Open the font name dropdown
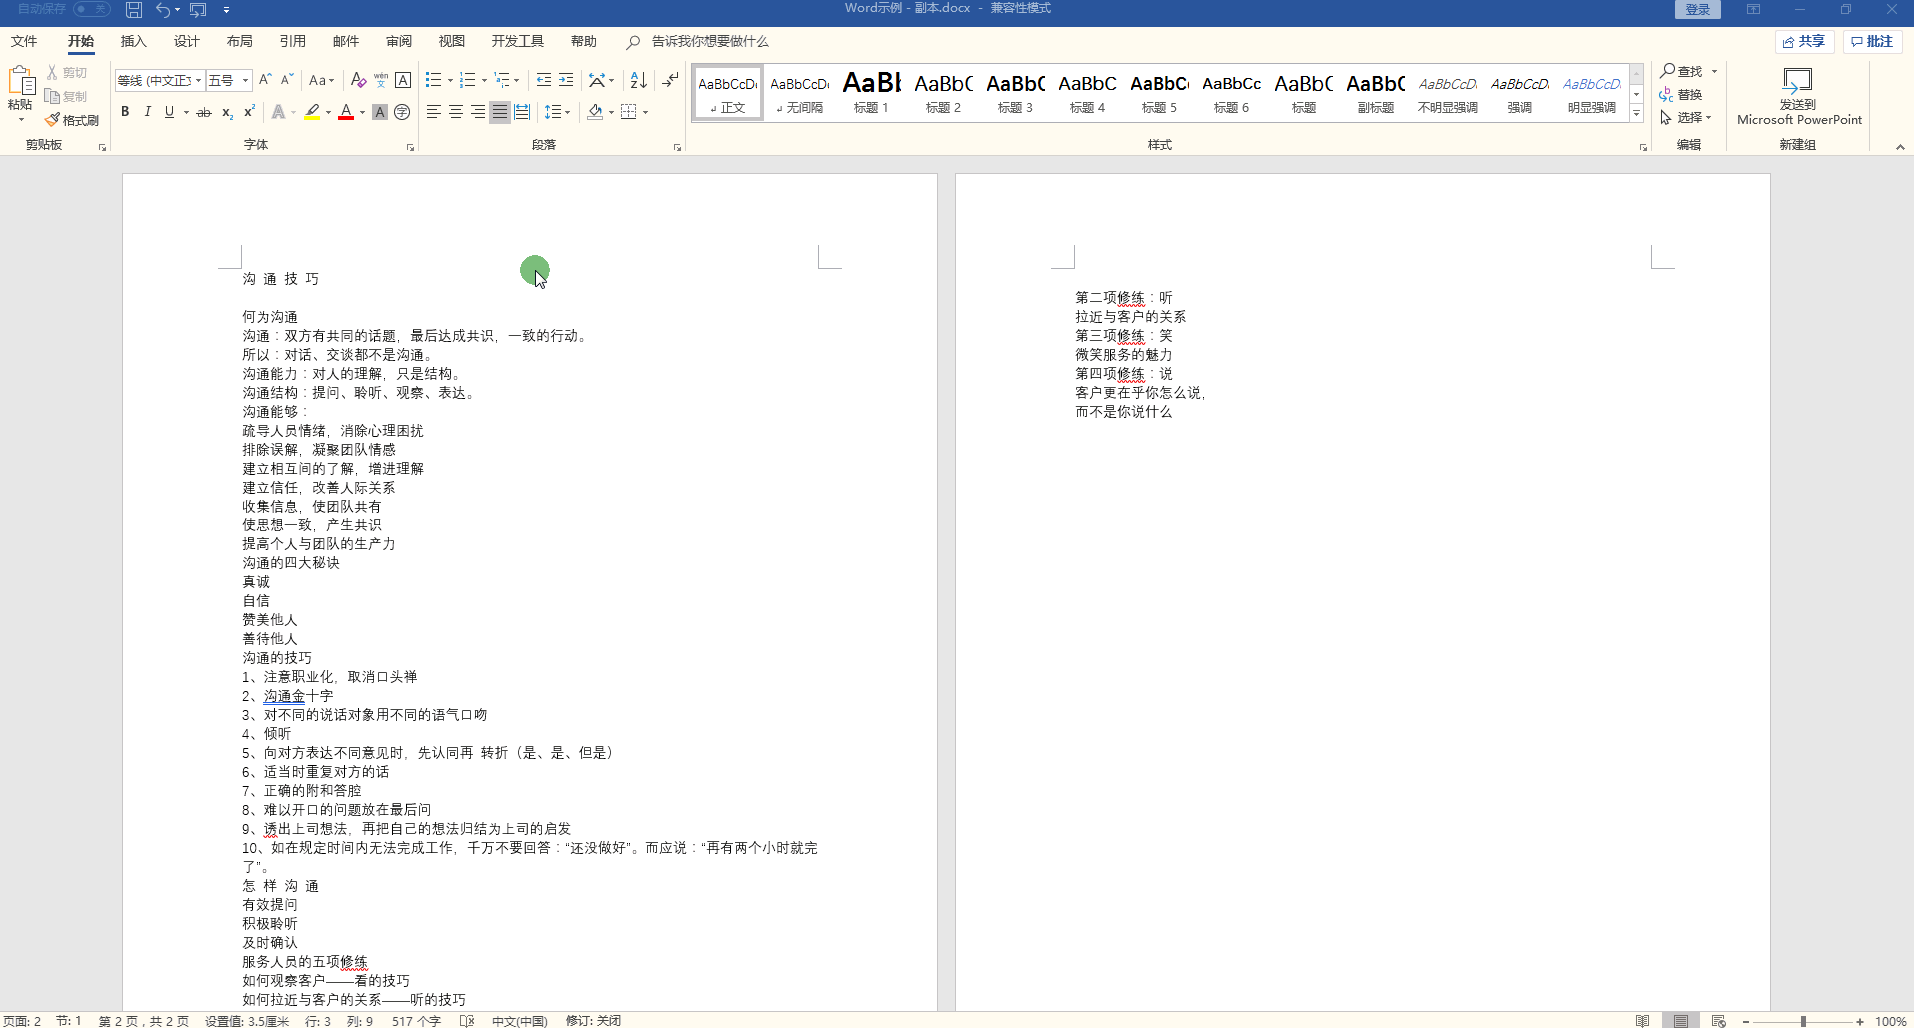Image resolution: width=1914 pixels, height=1028 pixels. [x=199, y=81]
